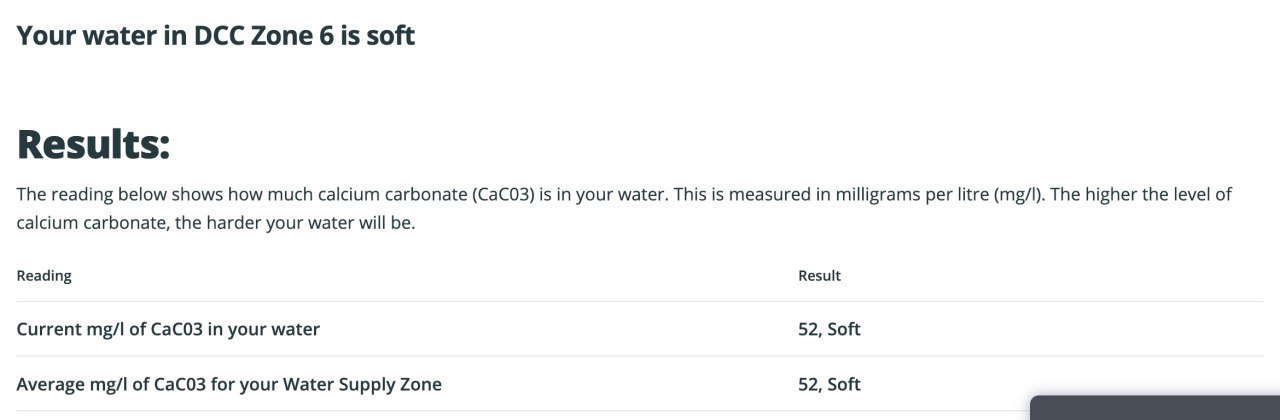This screenshot has width=1280, height=420.
Task: Click the 'Your water in DCC Zone 6 is soft' heading
Action: pyautogui.click(x=216, y=36)
